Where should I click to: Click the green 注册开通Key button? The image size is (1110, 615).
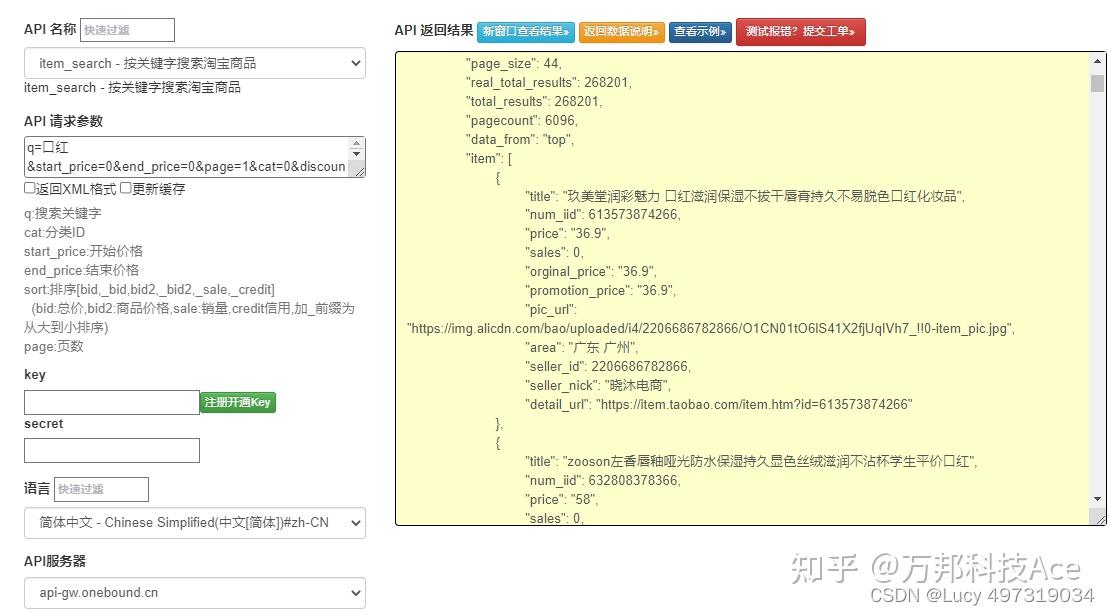pos(237,401)
